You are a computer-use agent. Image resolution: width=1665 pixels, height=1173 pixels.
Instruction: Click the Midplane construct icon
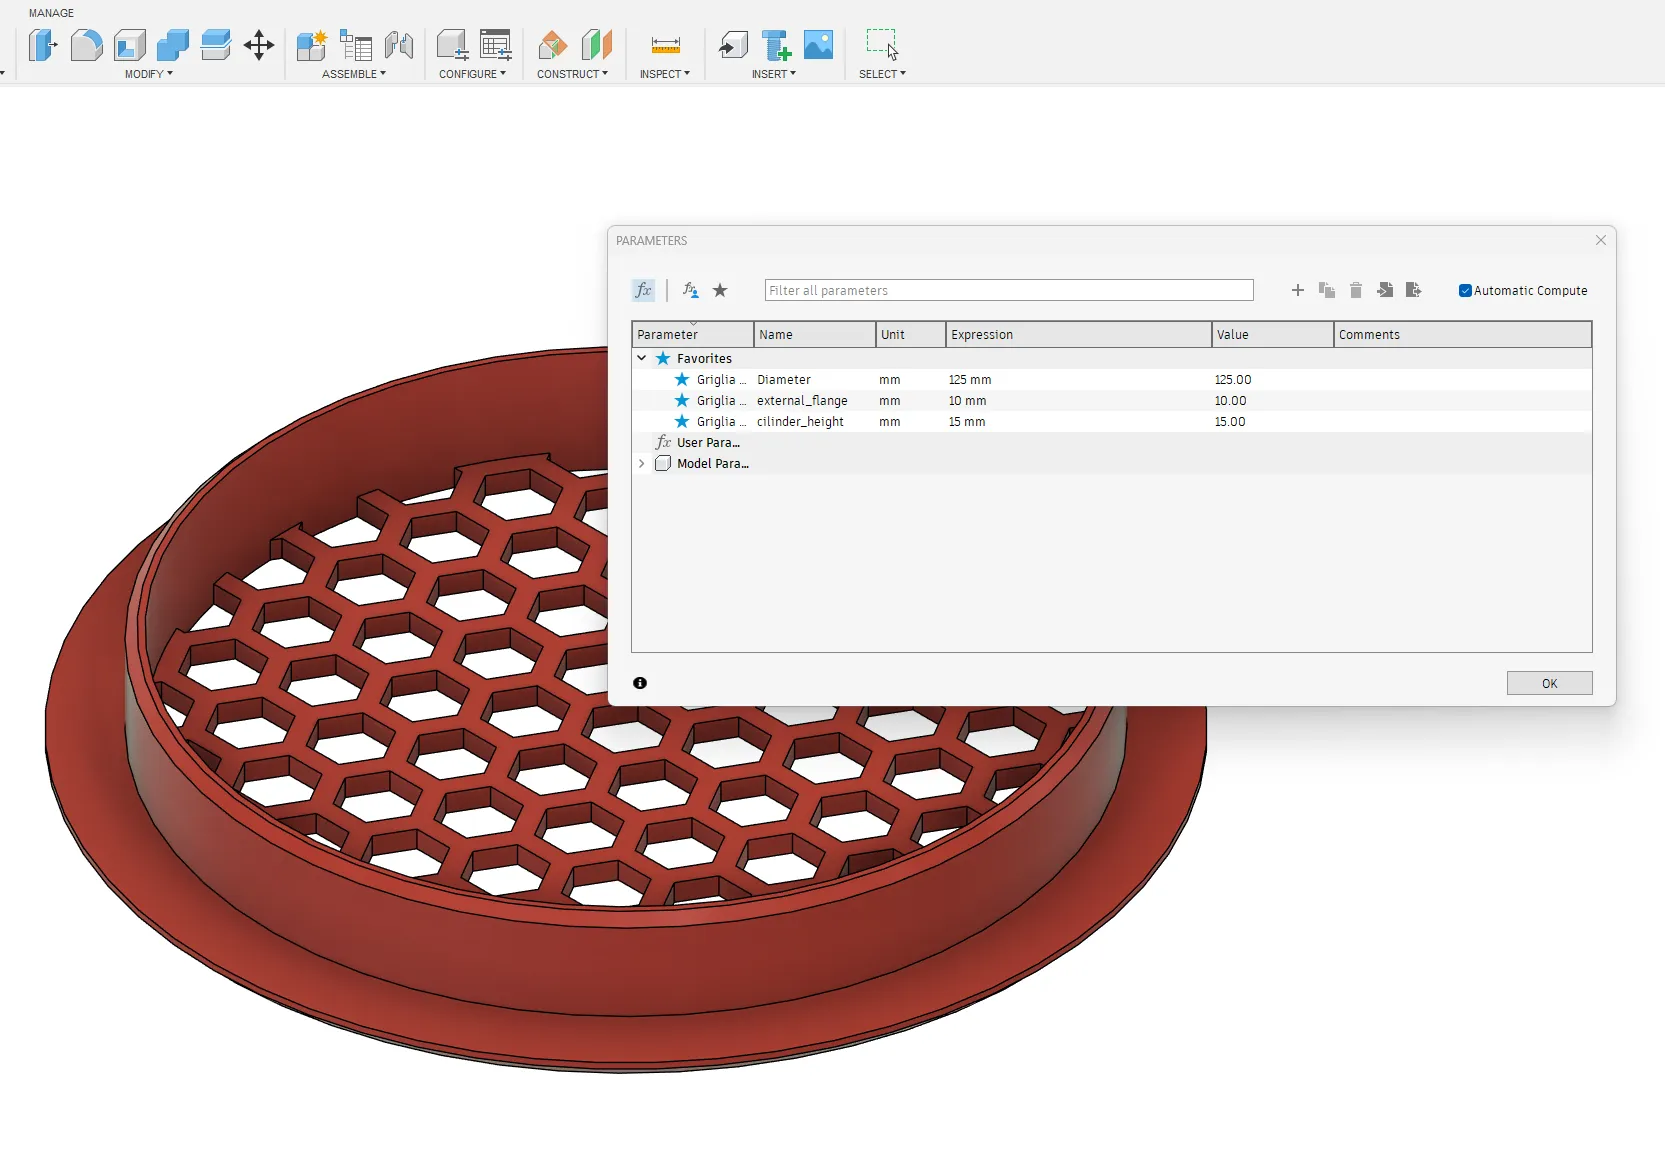[597, 45]
